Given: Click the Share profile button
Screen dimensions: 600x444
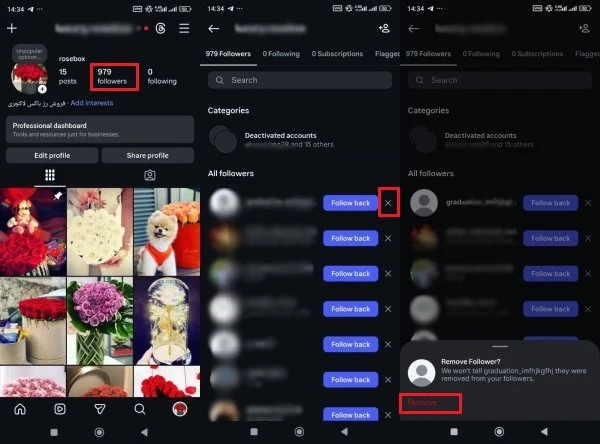Looking at the screenshot, I should click(147, 155).
